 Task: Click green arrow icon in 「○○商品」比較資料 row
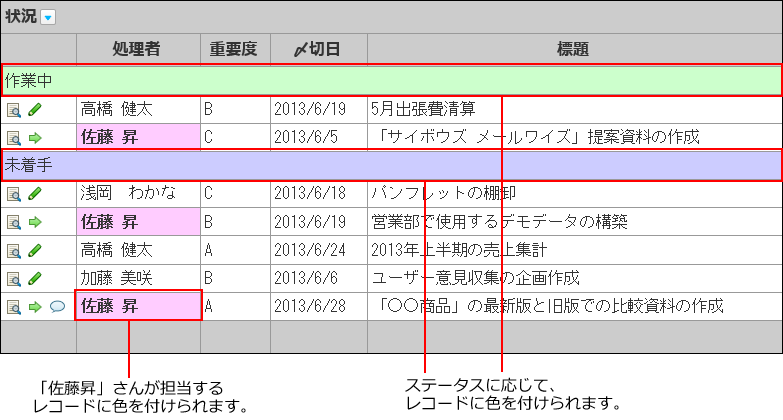coord(34,307)
